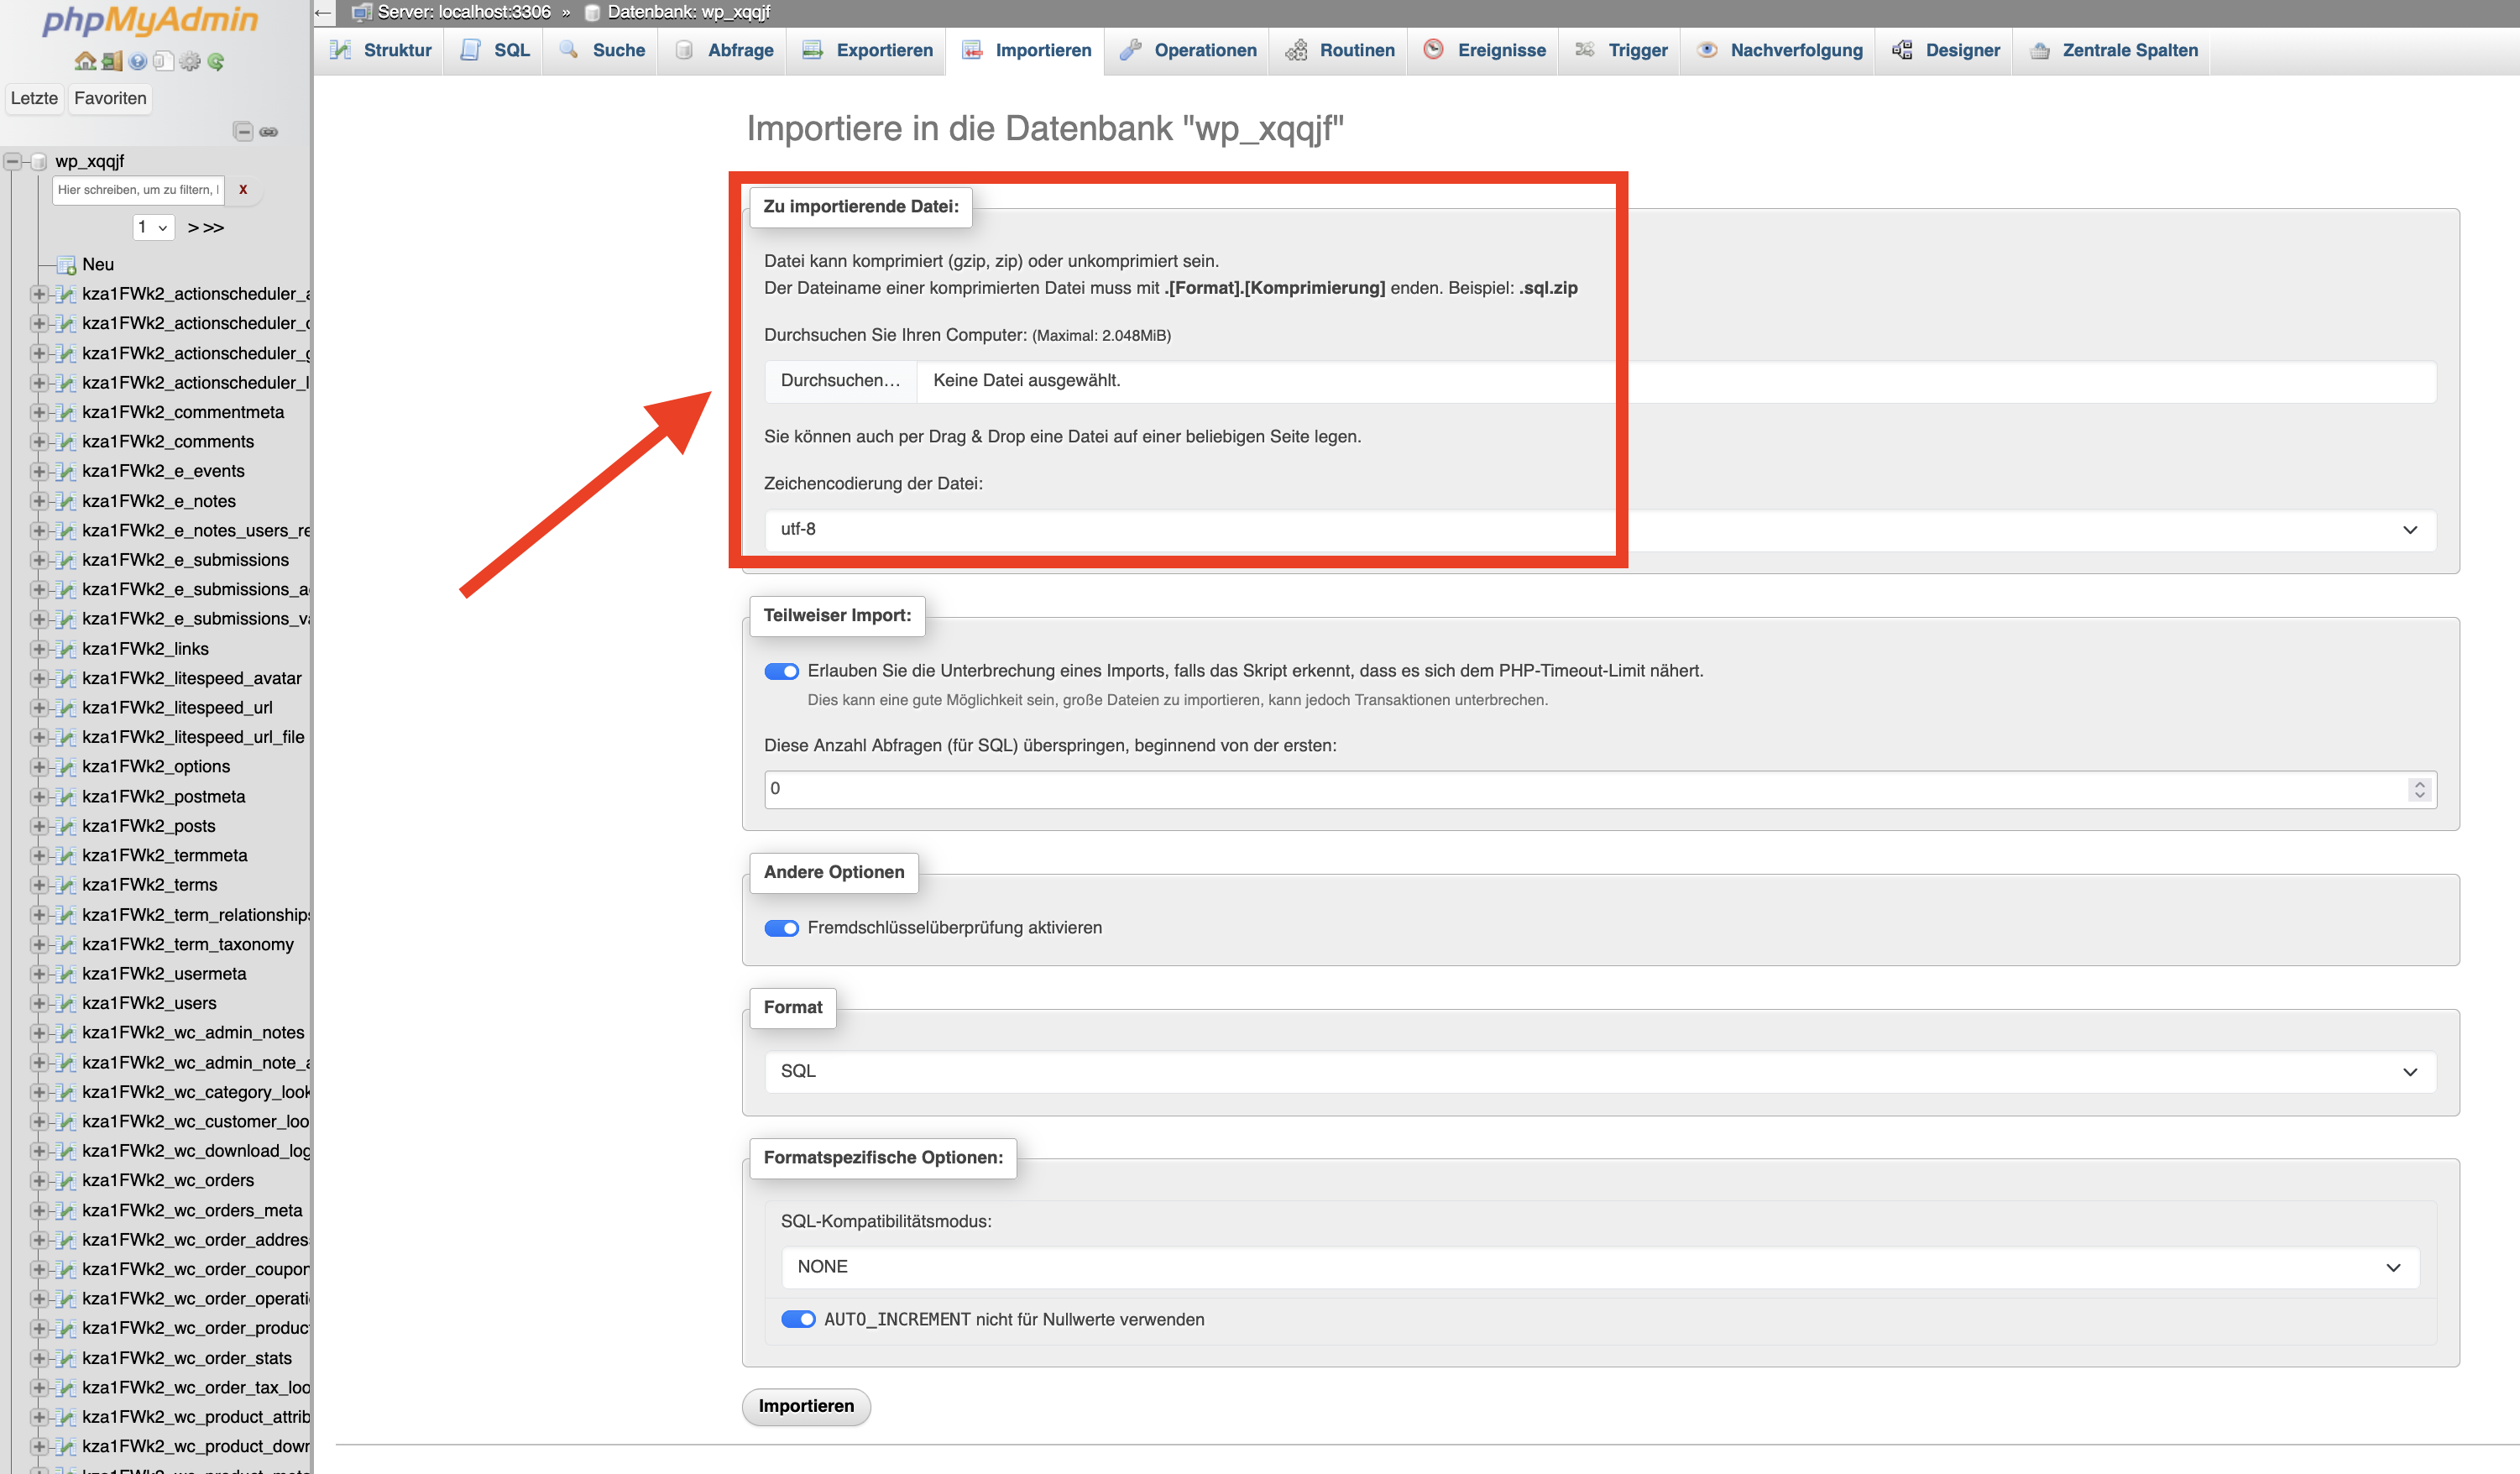Viewport: 2520px width, 1474px height.
Task: Click the green reload navigation icon
Action: tap(215, 61)
